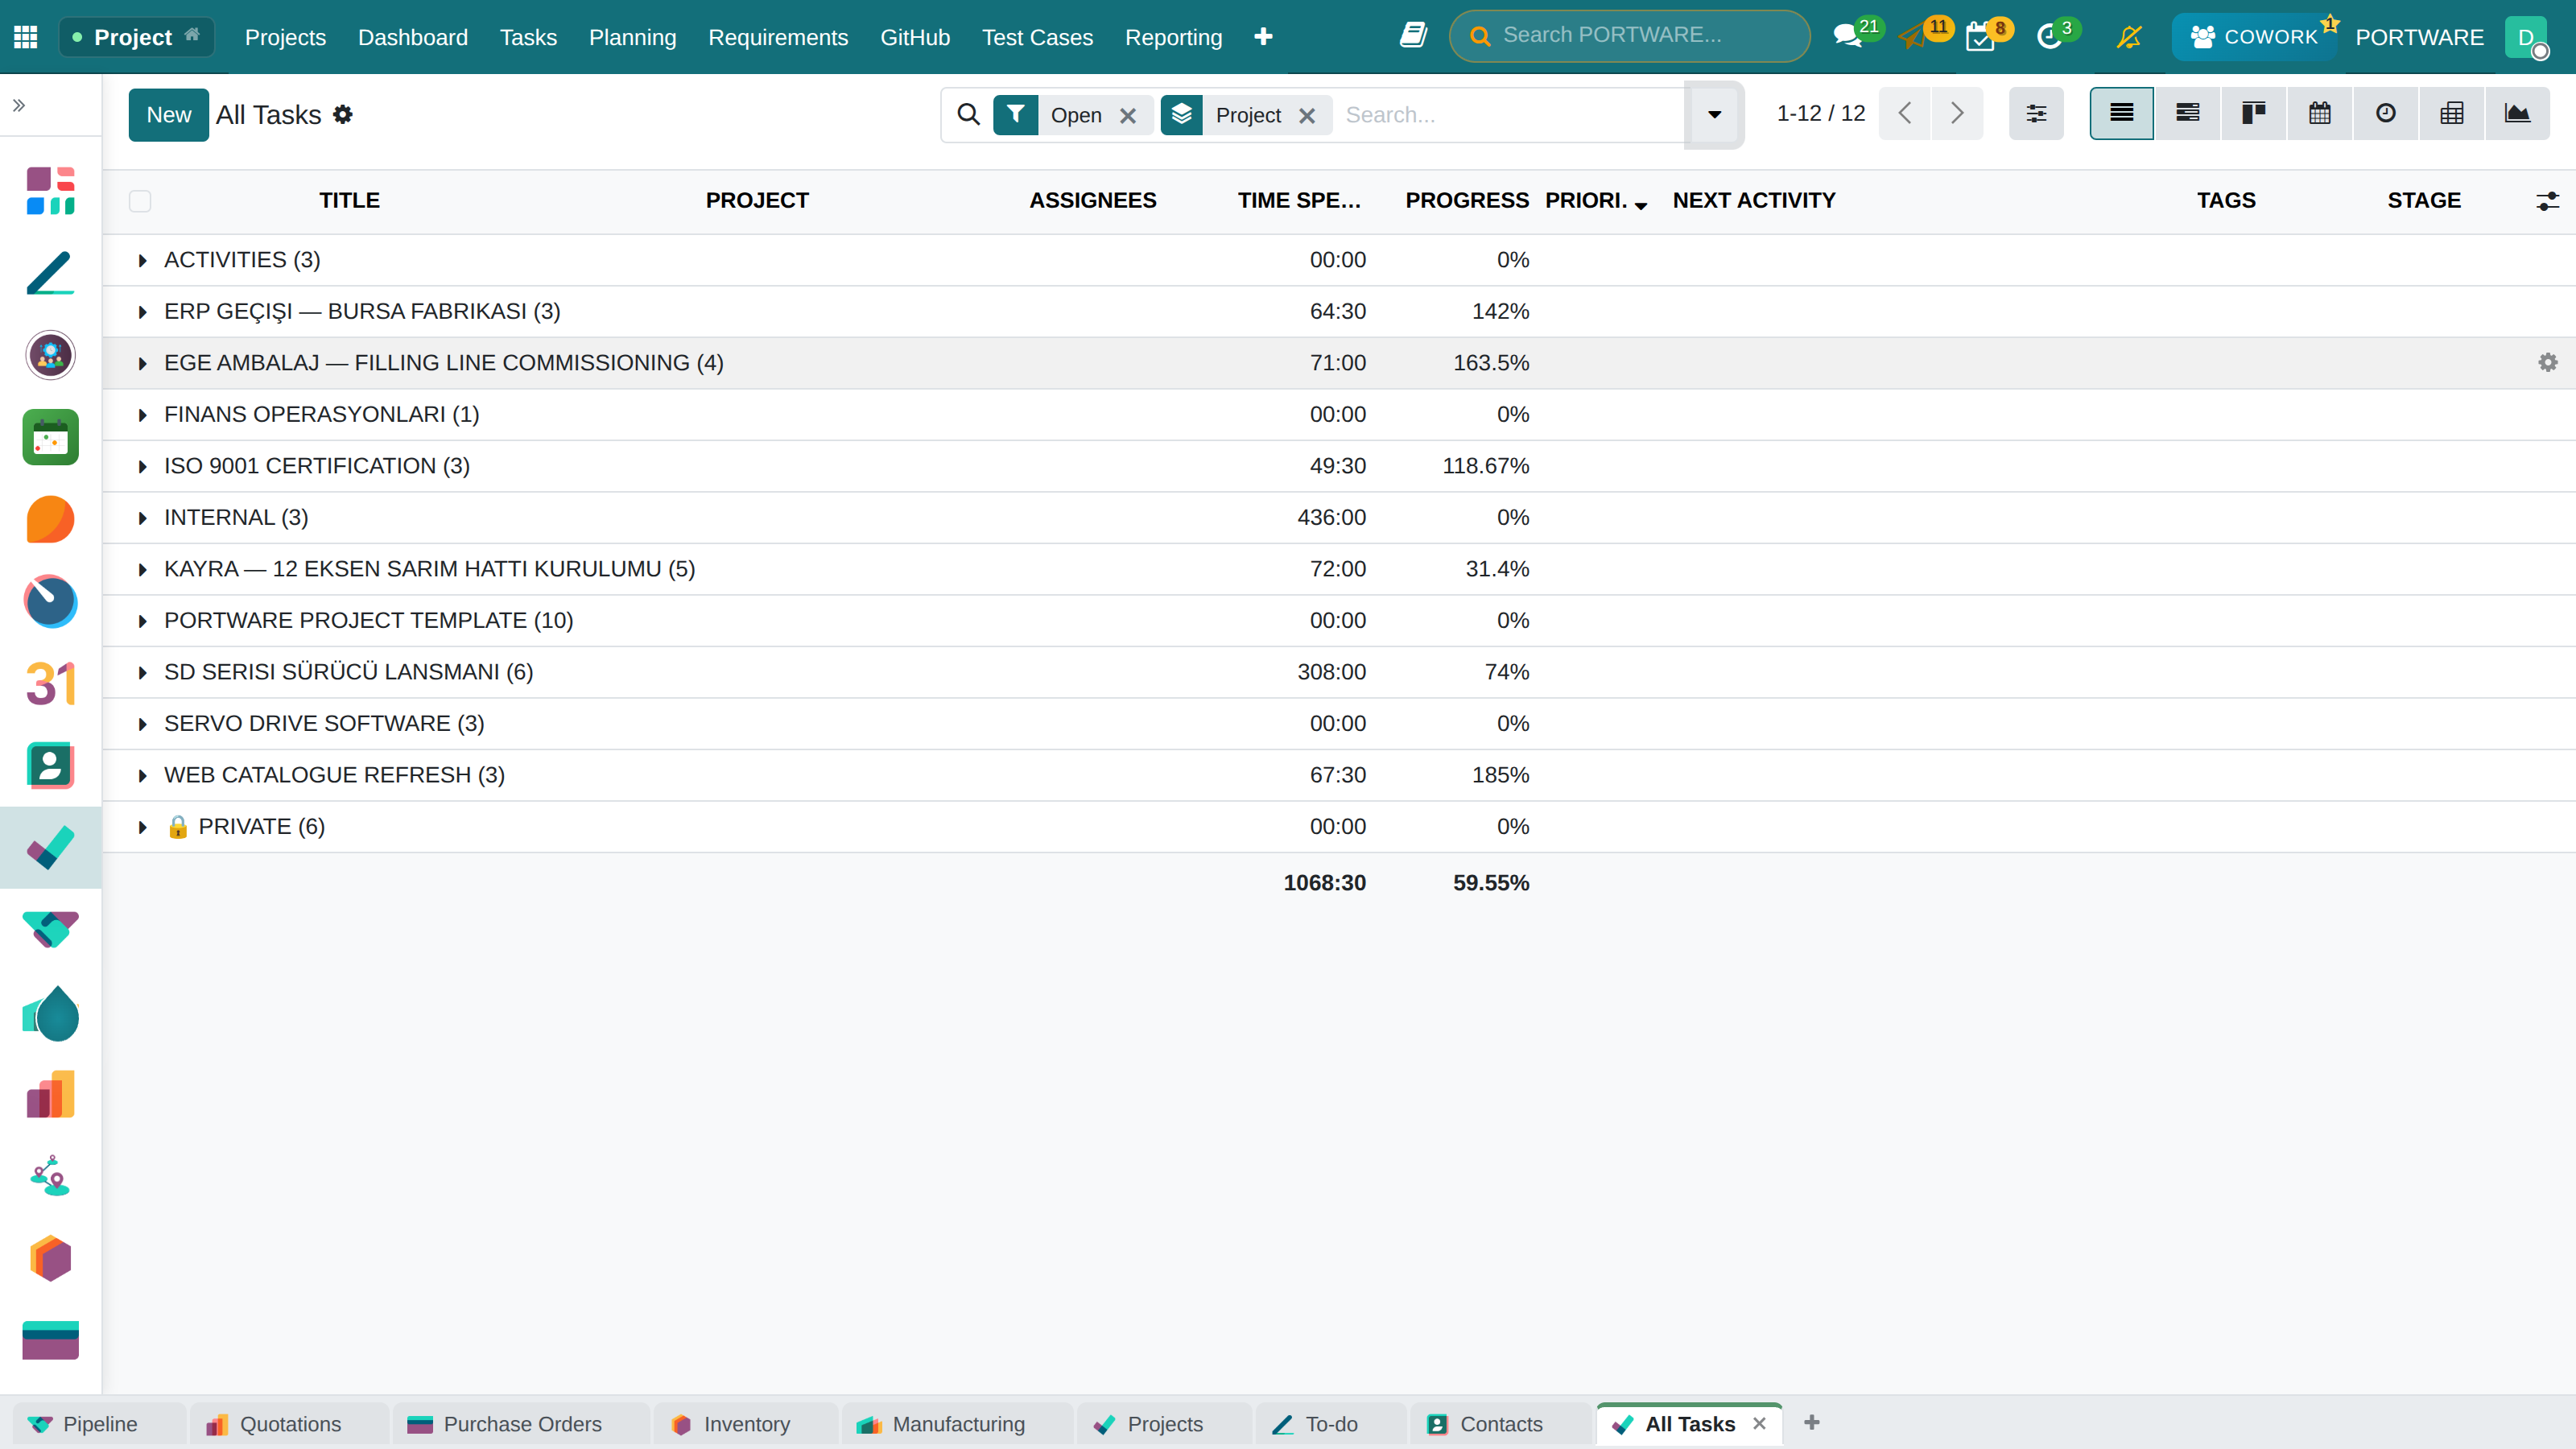This screenshot has width=2576, height=1449.
Task: Open the Reporting menu
Action: click(x=1173, y=37)
